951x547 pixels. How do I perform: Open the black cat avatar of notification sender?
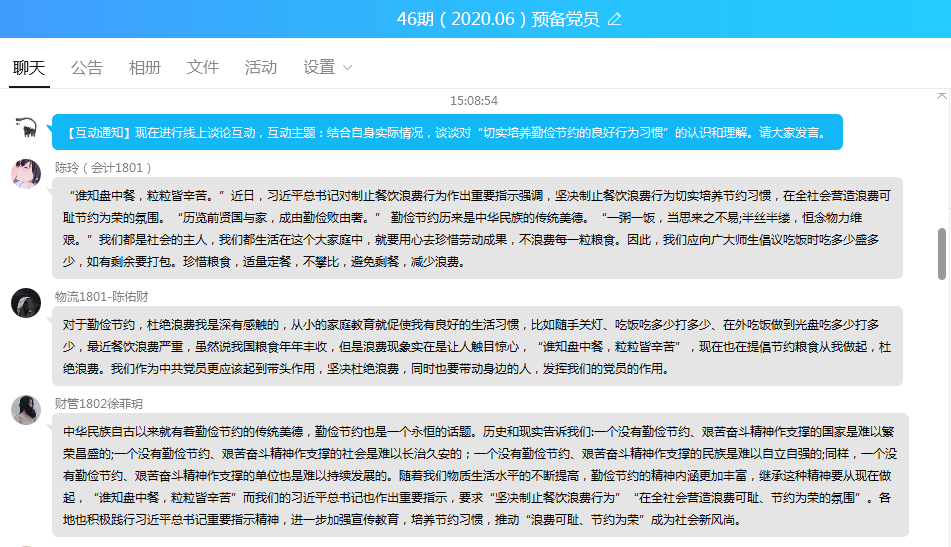click(x=26, y=127)
